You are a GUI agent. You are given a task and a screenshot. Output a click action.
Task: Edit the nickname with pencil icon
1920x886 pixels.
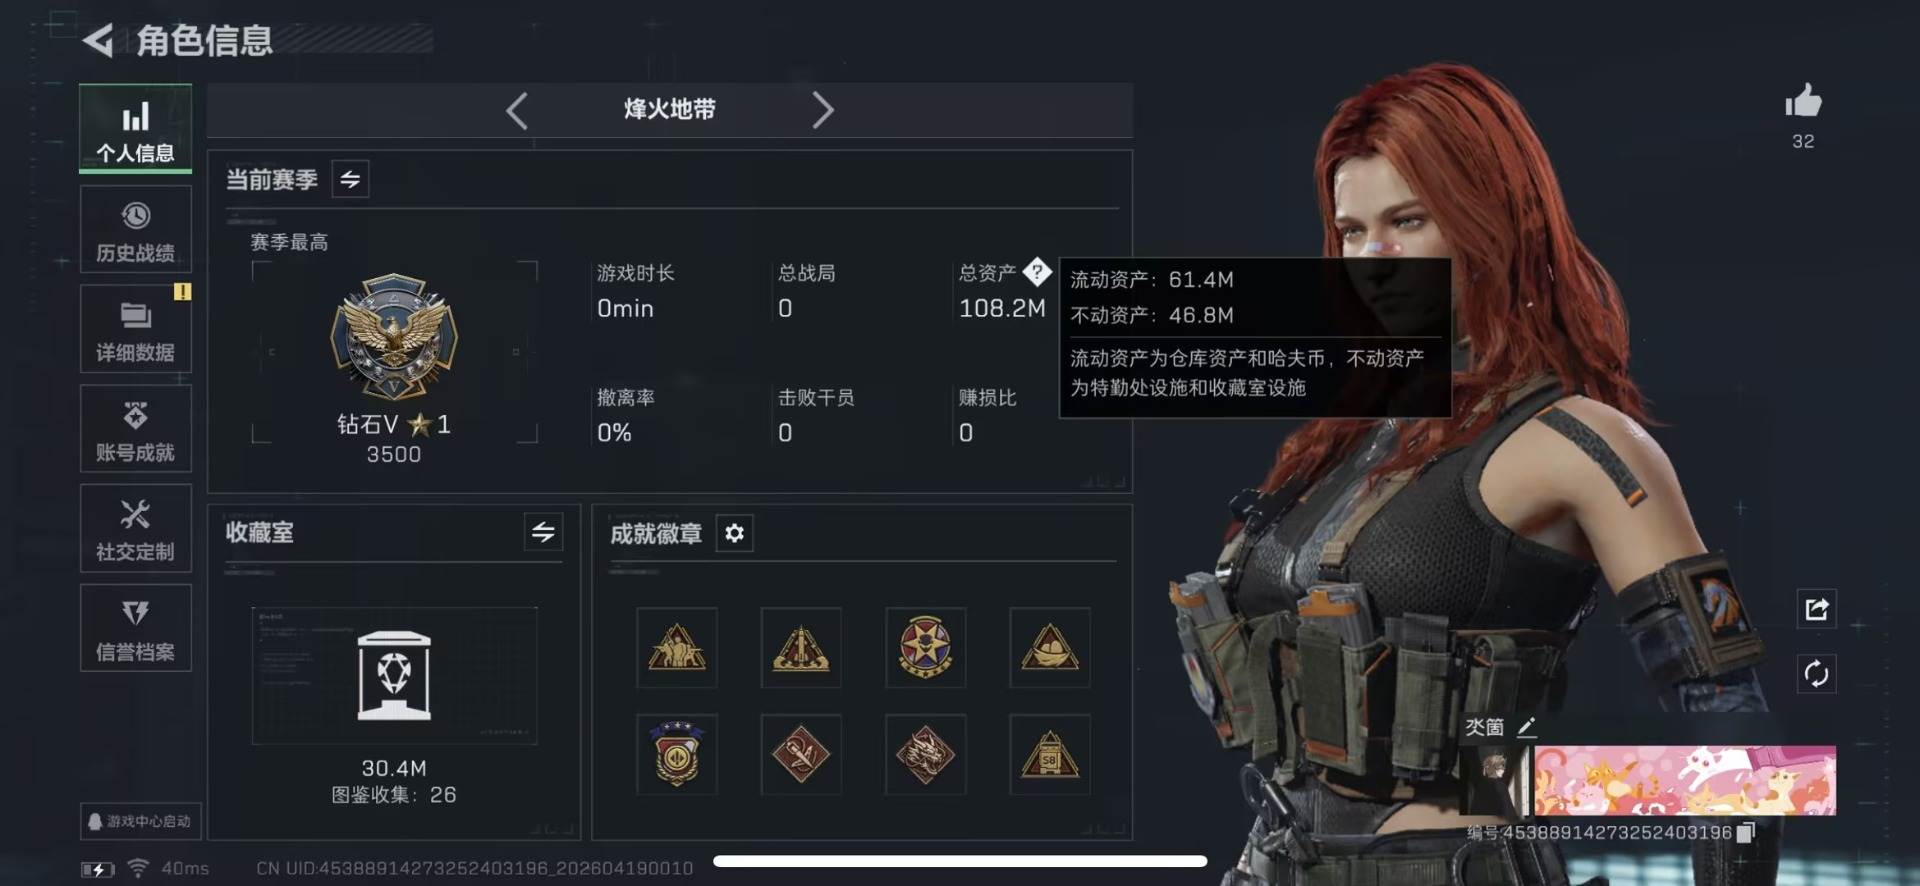point(1526,727)
